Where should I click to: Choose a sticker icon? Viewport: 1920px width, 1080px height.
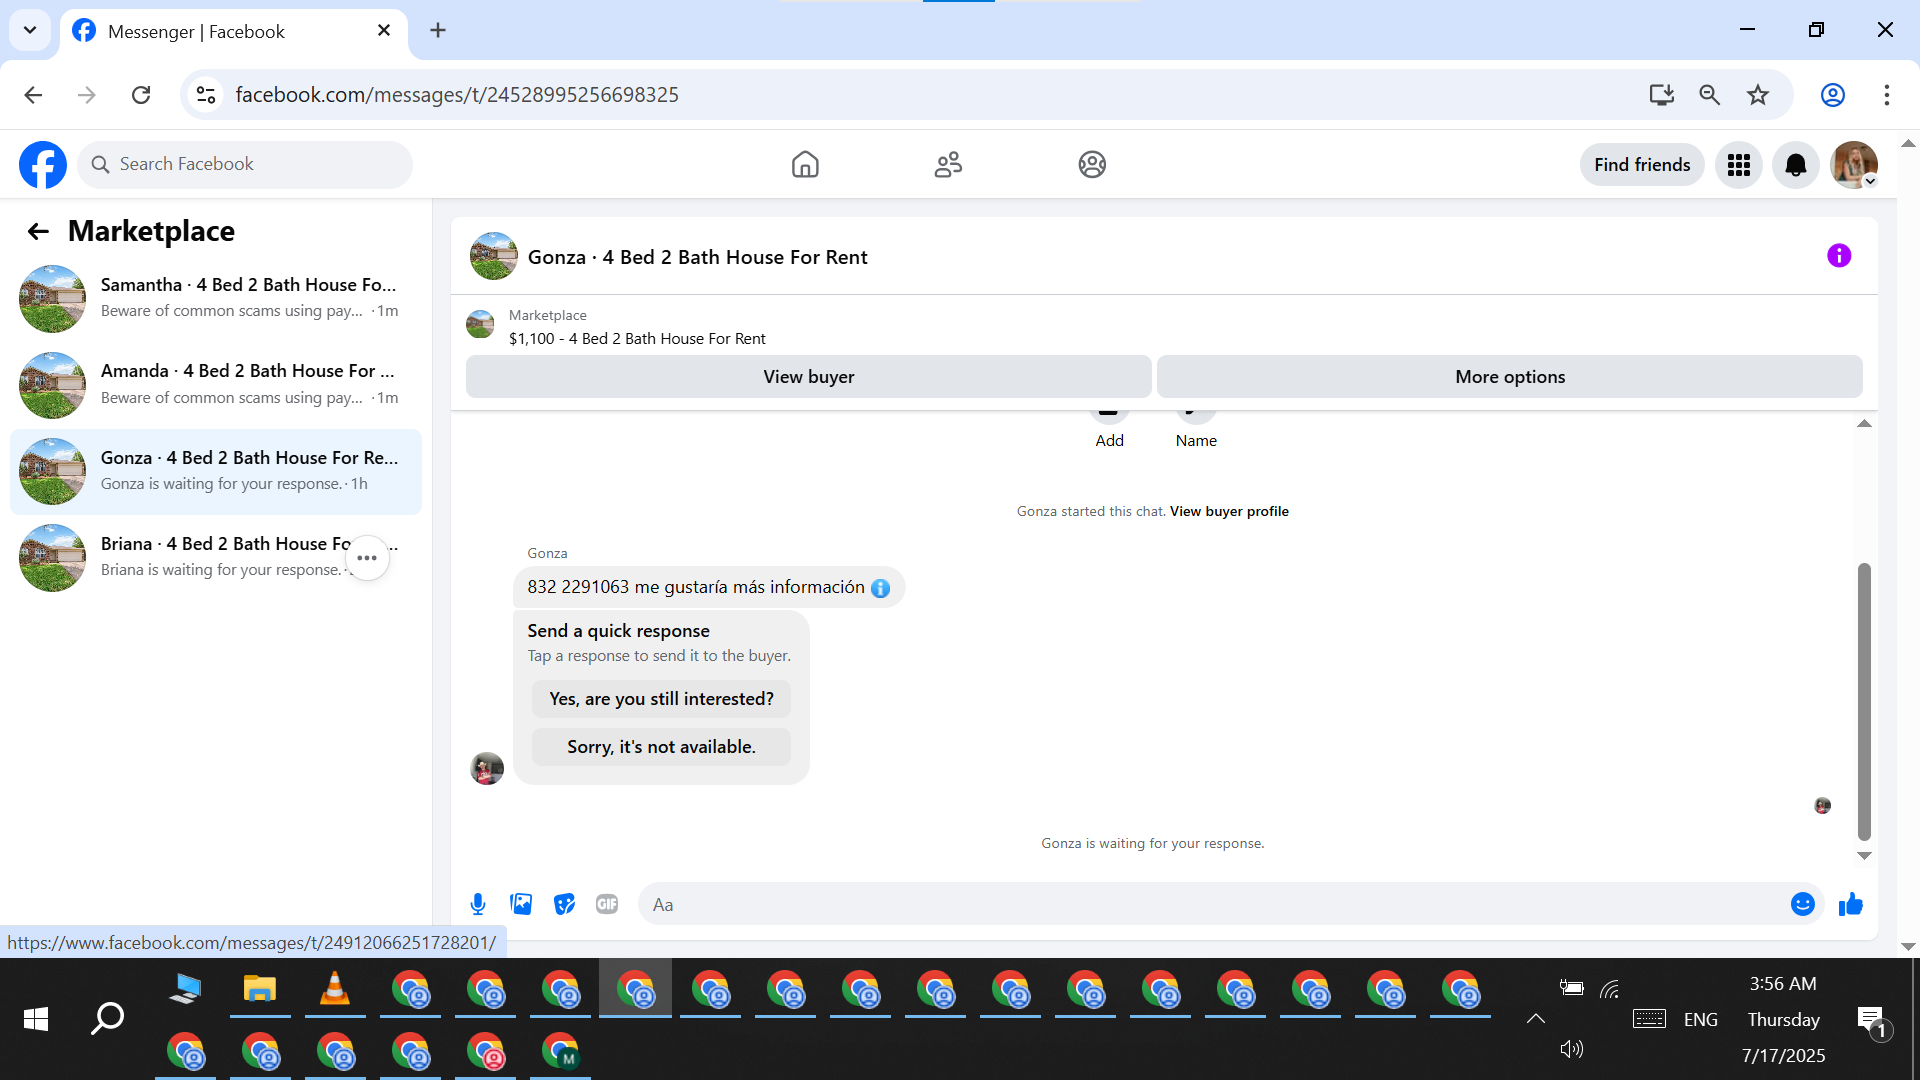565,904
